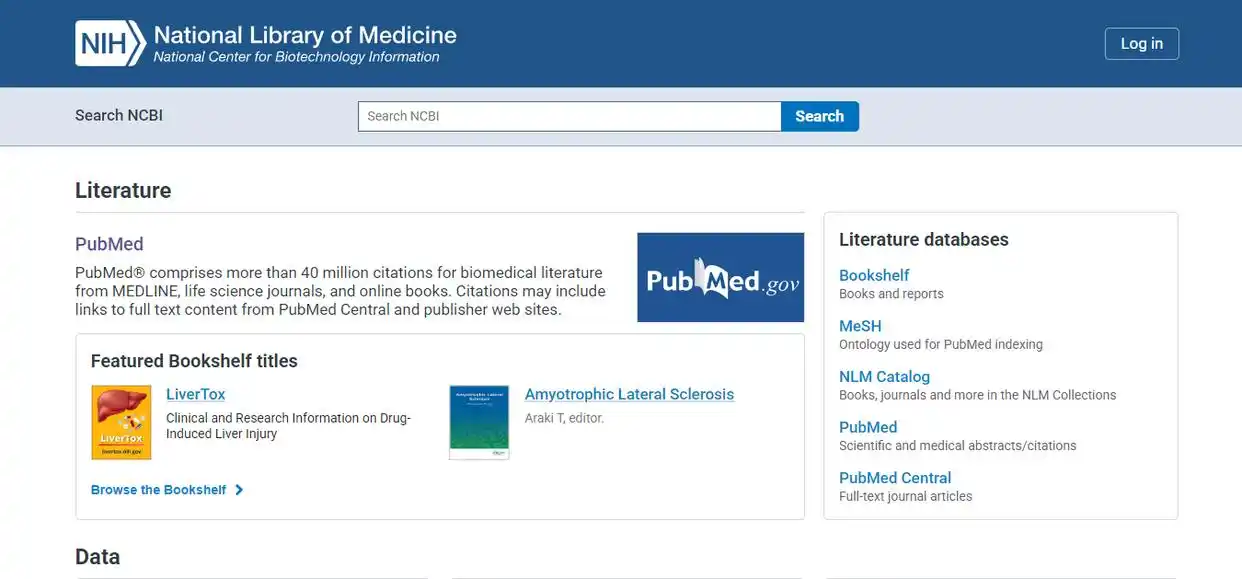
Task: Open the NLM Catalog link
Action: tap(884, 376)
